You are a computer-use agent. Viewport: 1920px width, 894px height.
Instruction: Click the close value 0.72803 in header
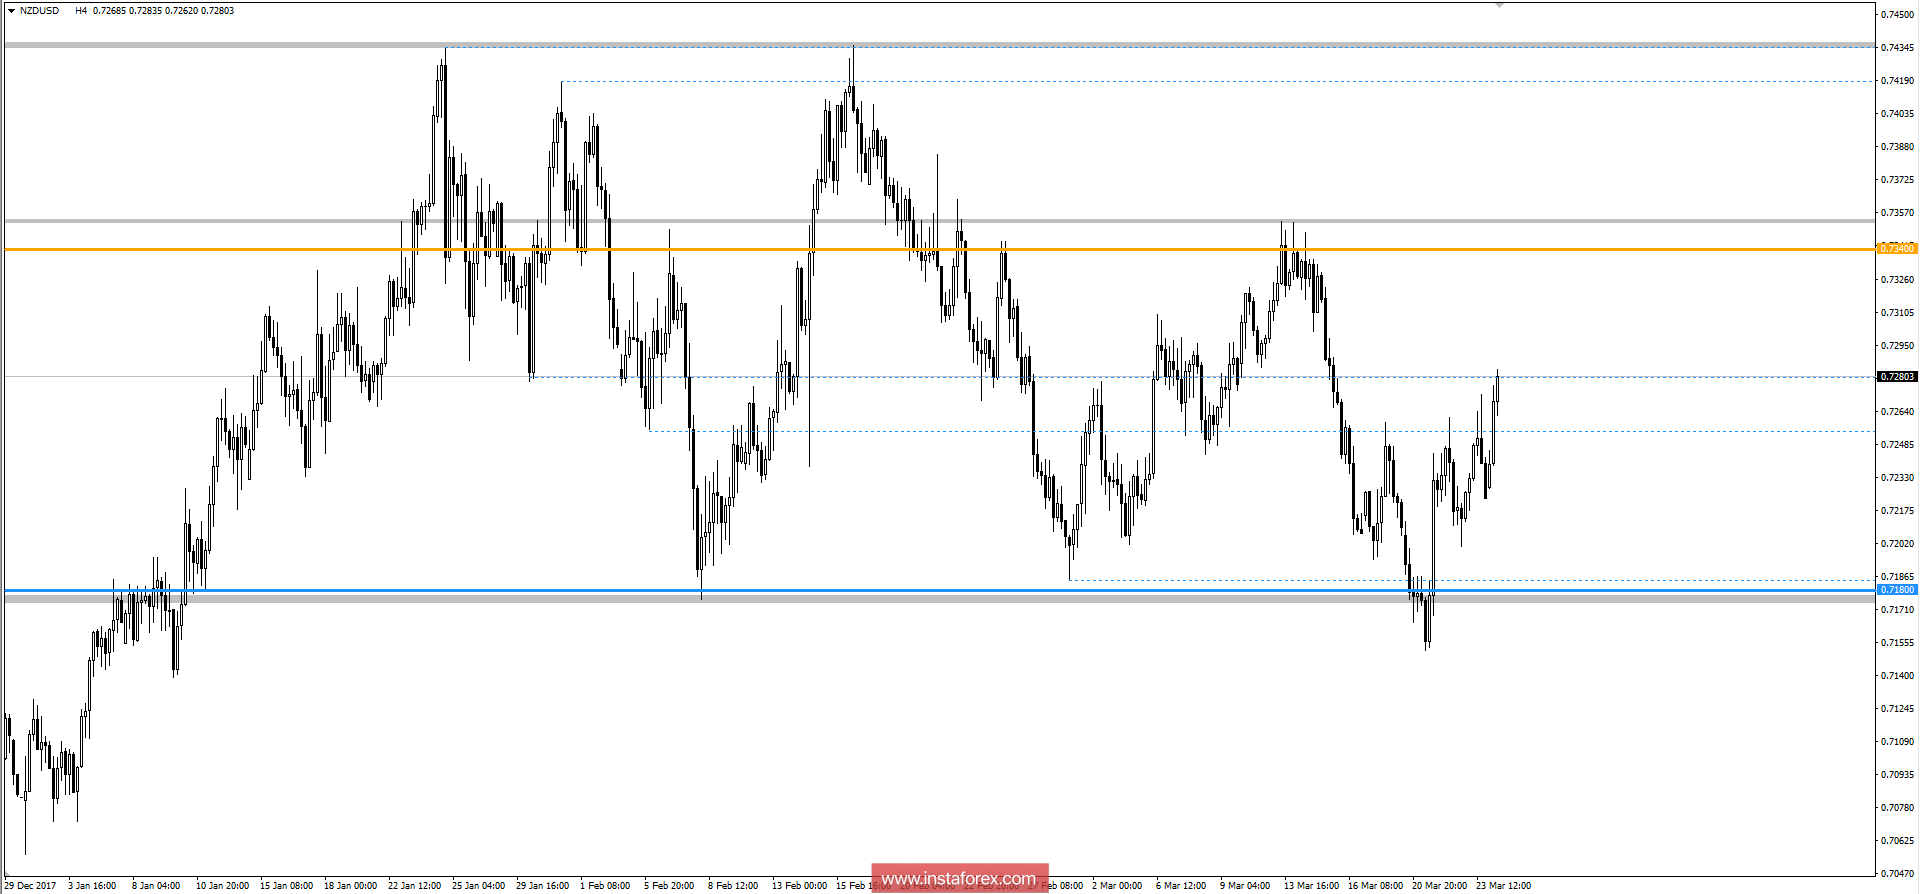tap(217, 11)
